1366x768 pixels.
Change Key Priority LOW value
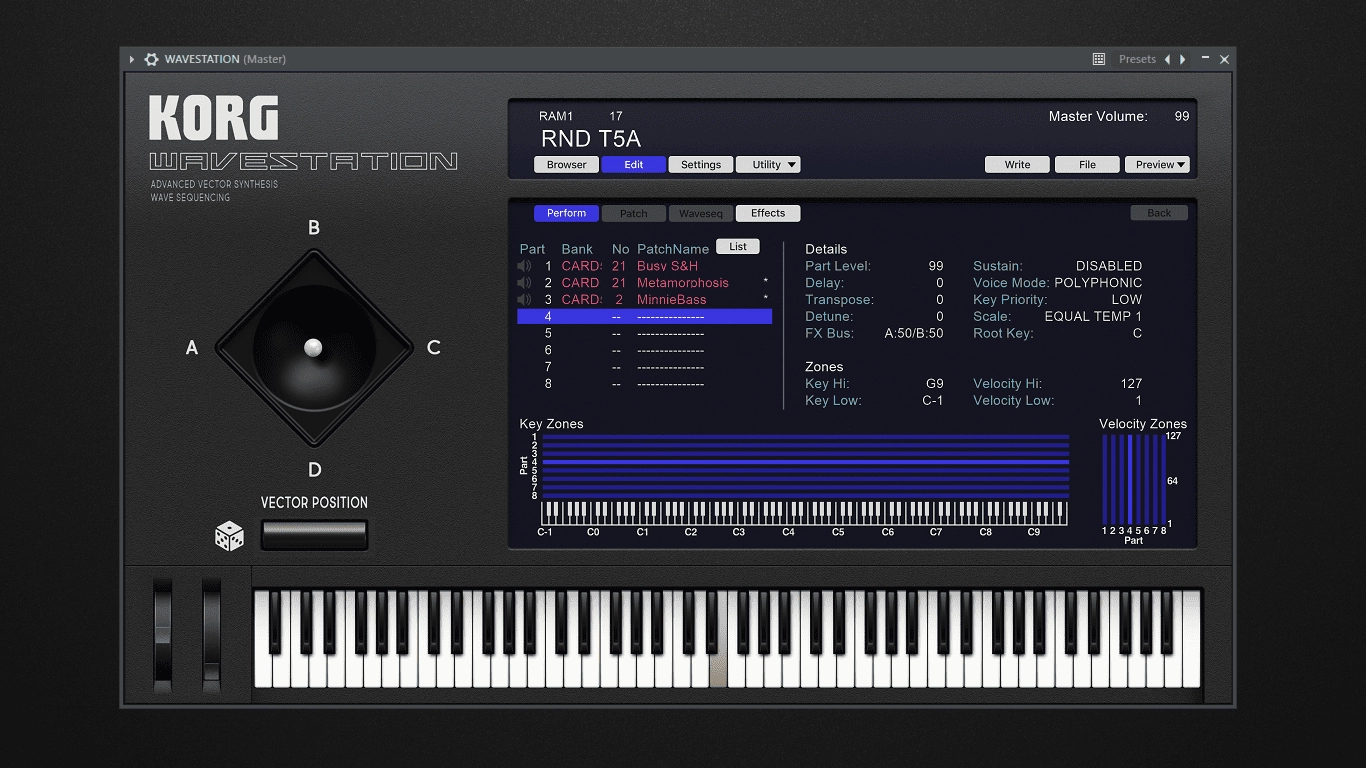click(x=1126, y=300)
